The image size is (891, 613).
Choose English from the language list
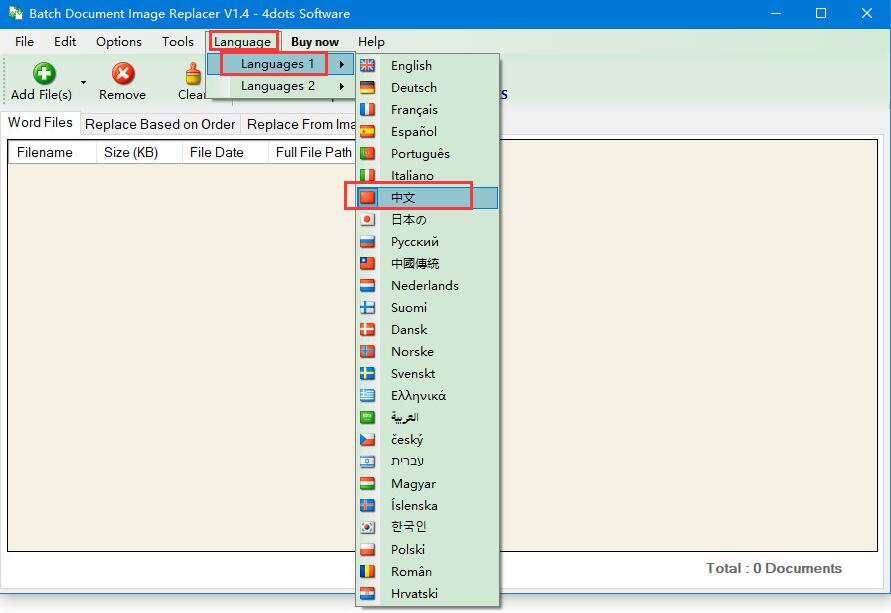click(x=427, y=65)
